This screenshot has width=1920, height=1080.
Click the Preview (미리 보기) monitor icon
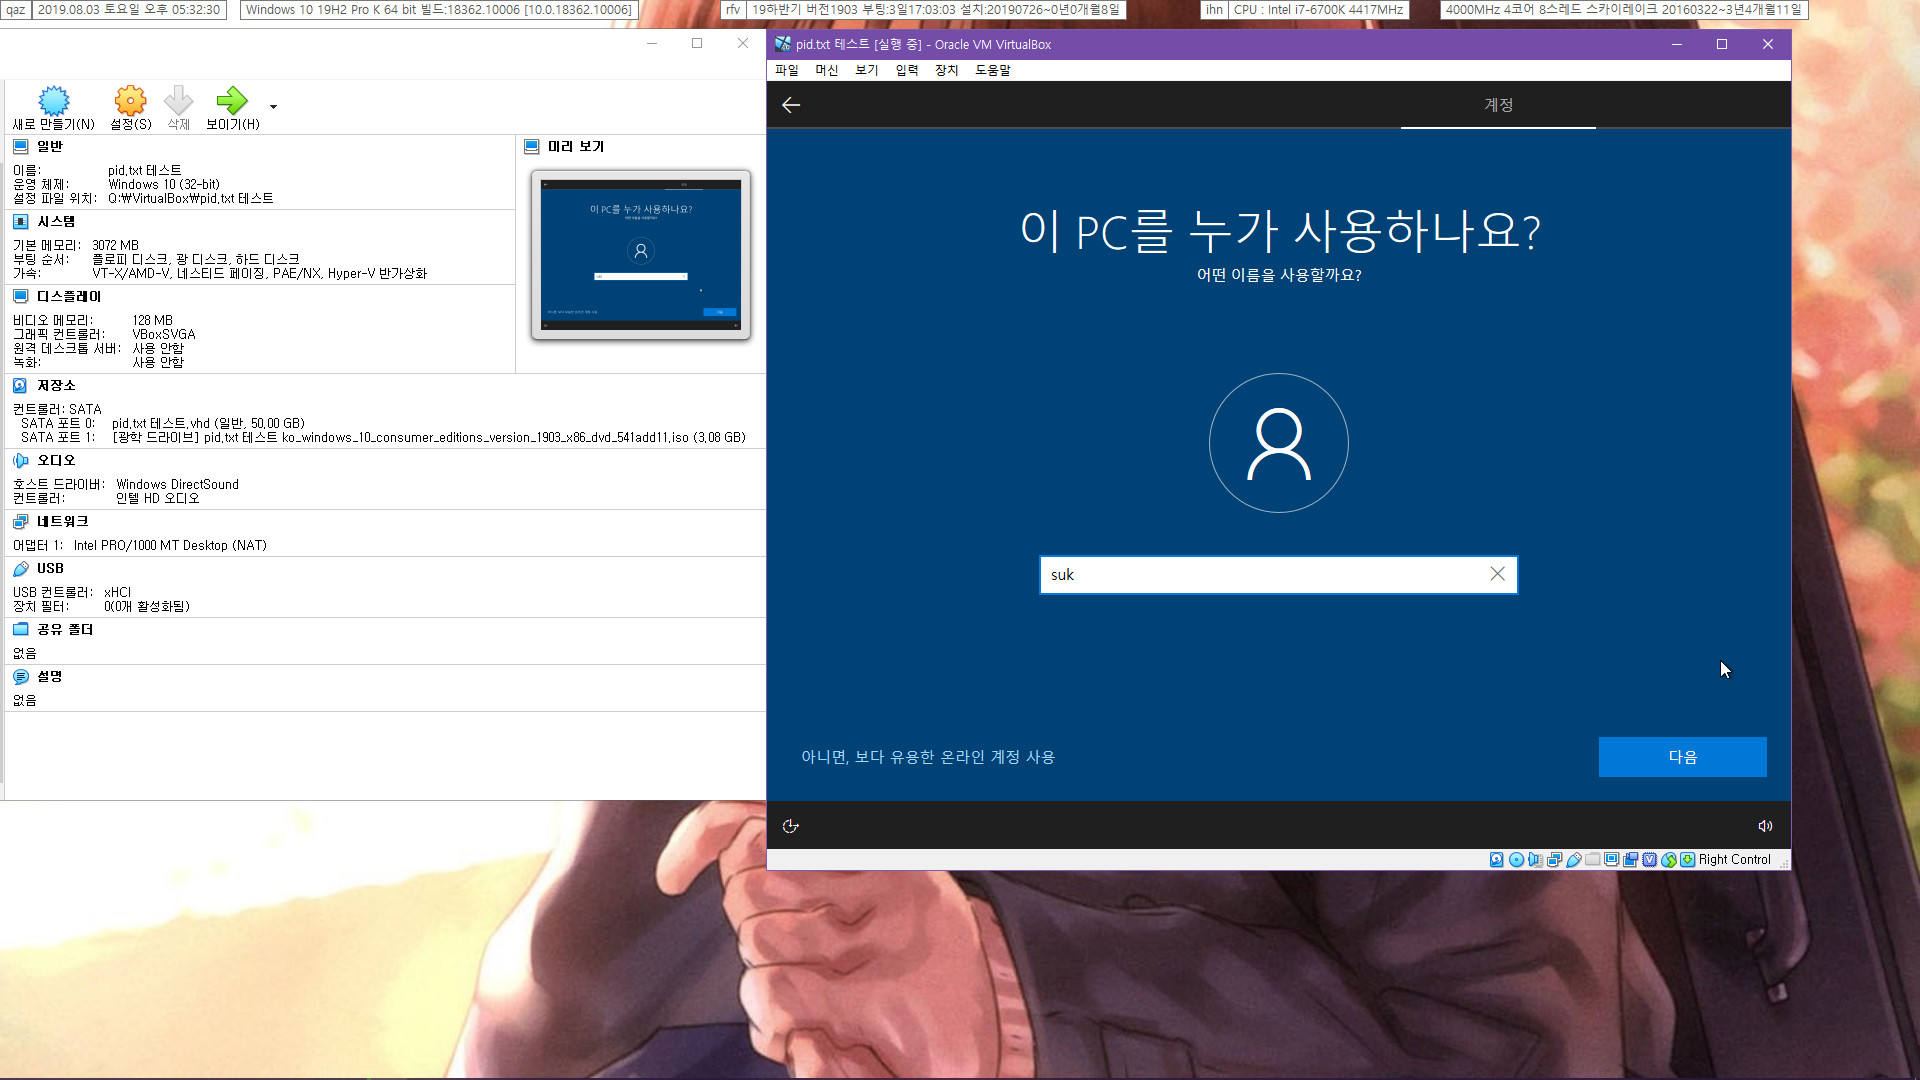tap(531, 146)
